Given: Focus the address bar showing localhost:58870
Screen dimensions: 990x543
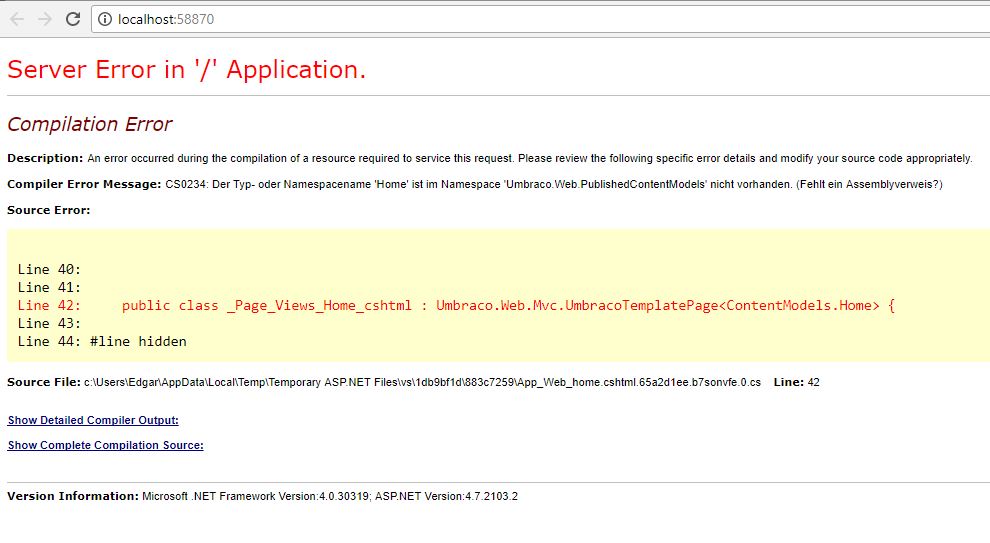Looking at the screenshot, I should (400, 19).
